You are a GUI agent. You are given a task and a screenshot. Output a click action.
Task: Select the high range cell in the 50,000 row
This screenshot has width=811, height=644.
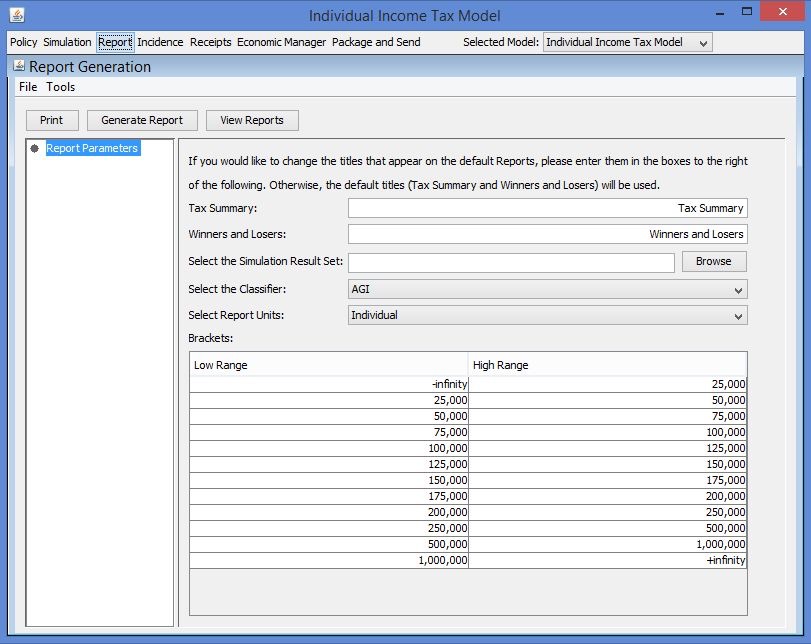(x=607, y=416)
